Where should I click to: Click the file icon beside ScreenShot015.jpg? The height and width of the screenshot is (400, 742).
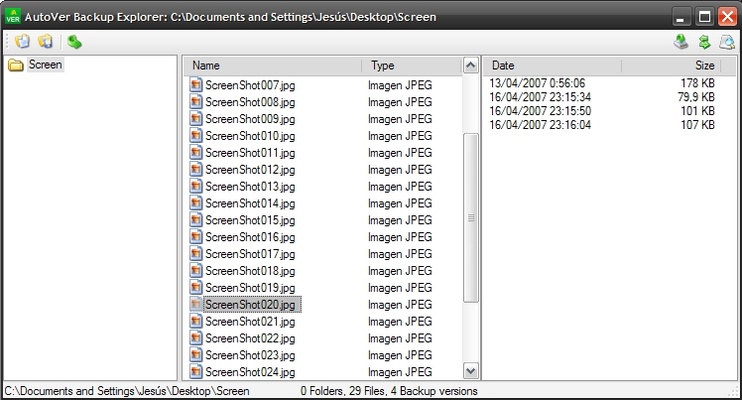tap(196, 220)
